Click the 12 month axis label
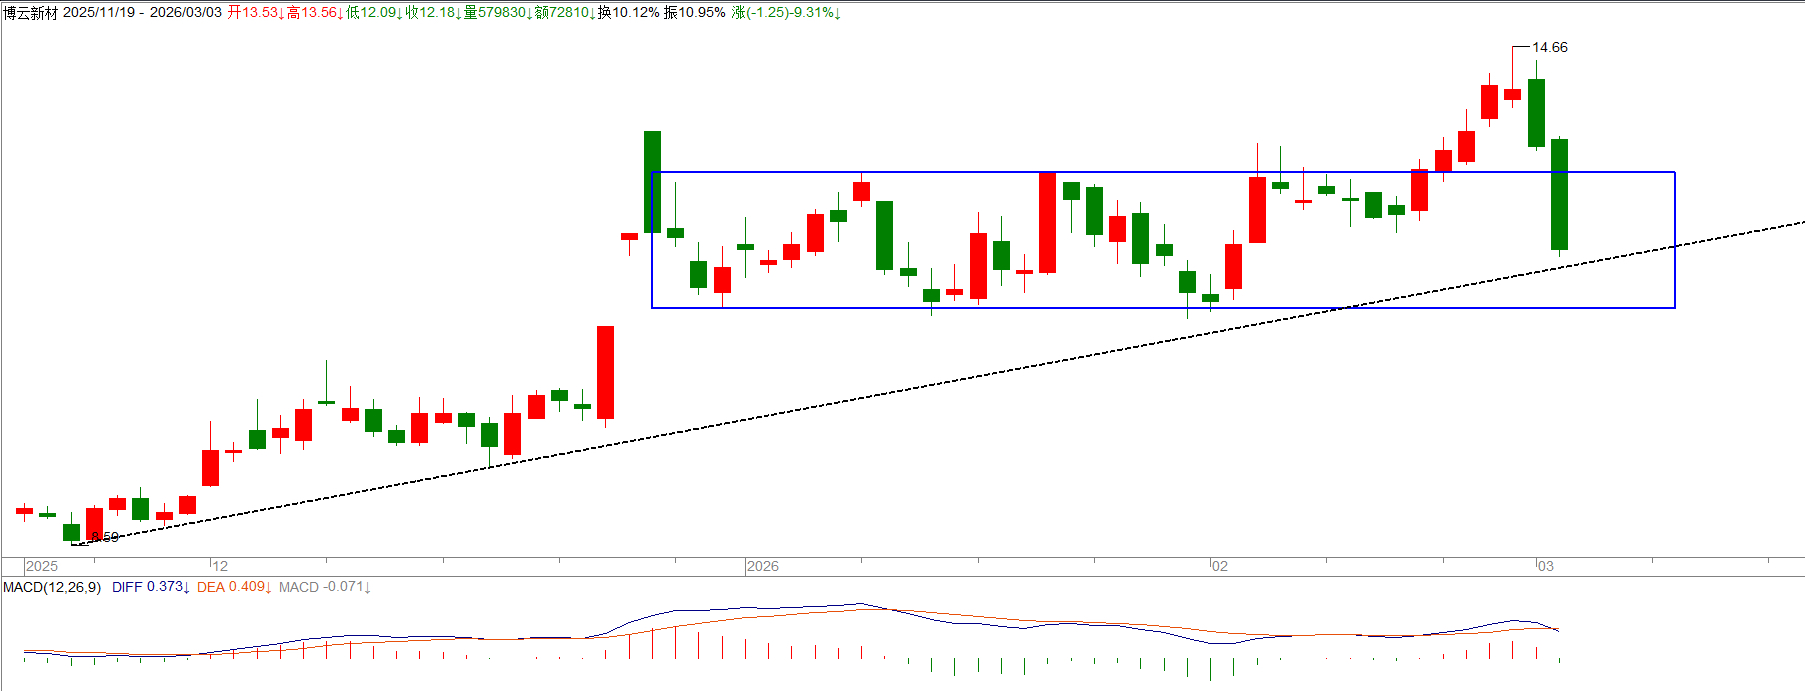Image resolution: width=1805 pixels, height=691 pixels. (220, 566)
